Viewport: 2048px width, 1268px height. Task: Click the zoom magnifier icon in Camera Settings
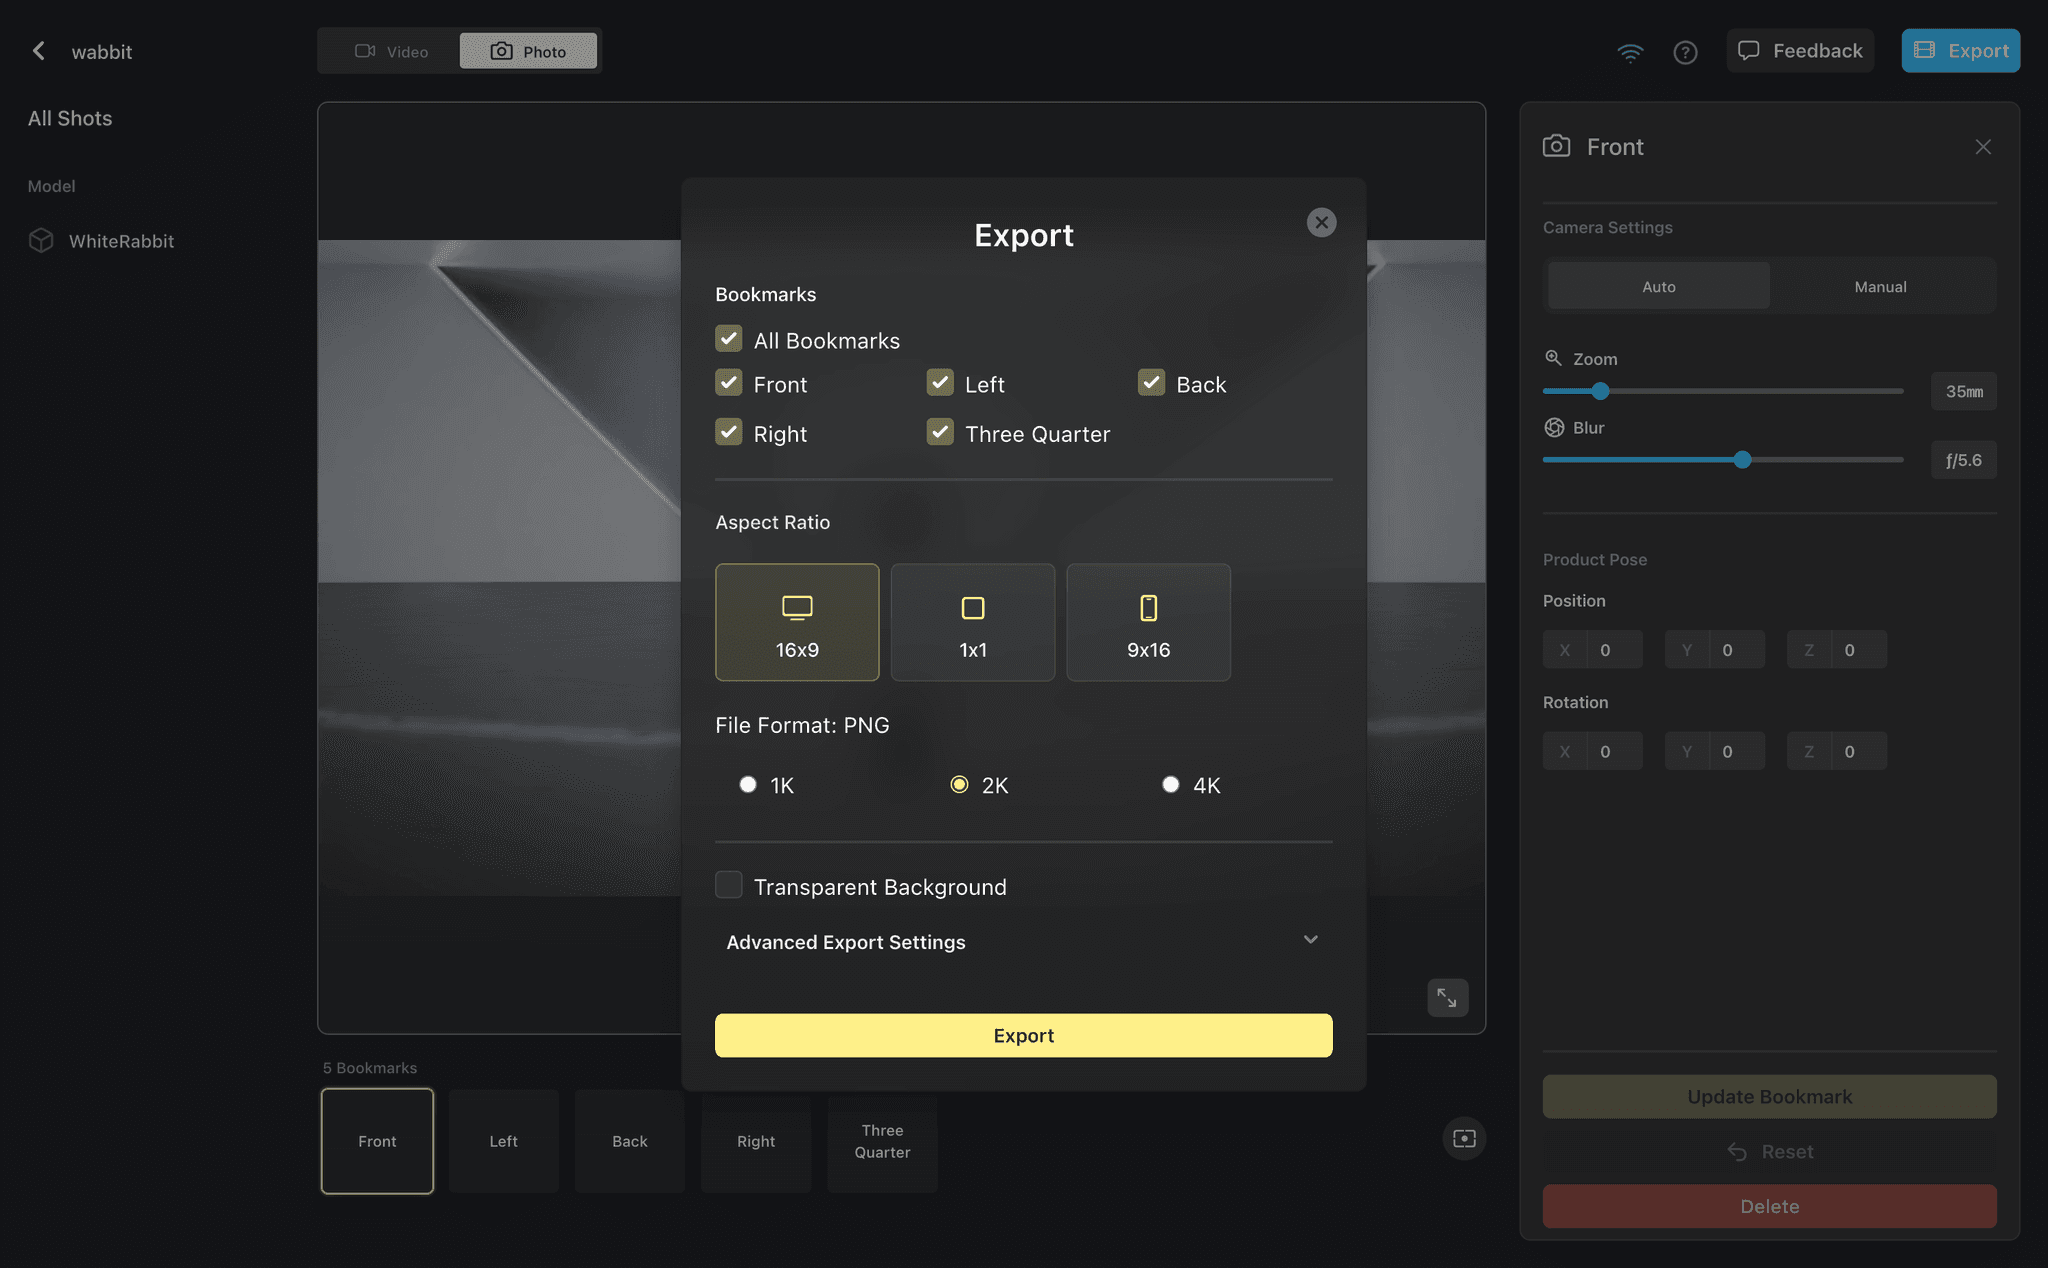[1554, 358]
